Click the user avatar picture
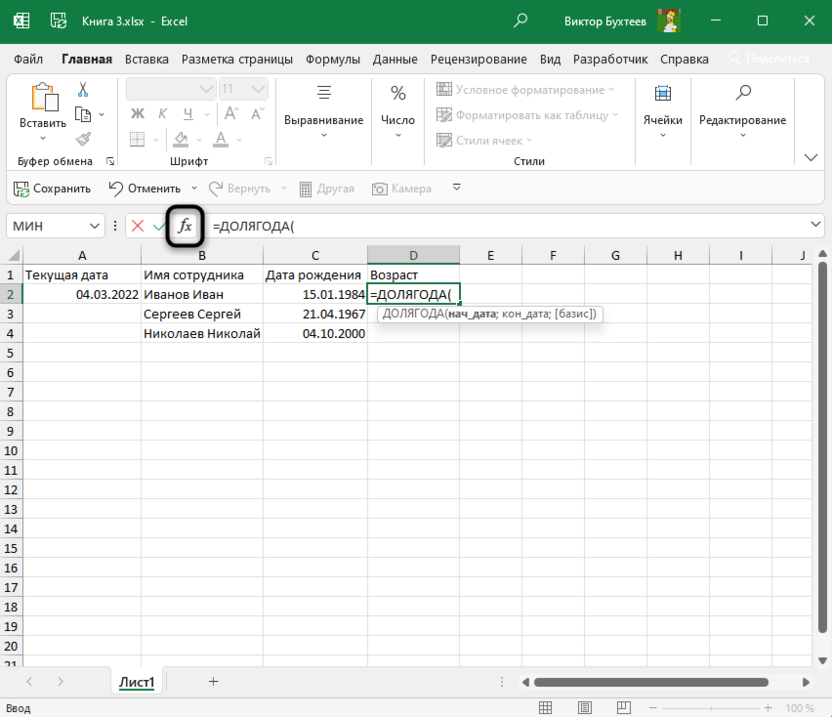This screenshot has width=832, height=717. pos(669,21)
